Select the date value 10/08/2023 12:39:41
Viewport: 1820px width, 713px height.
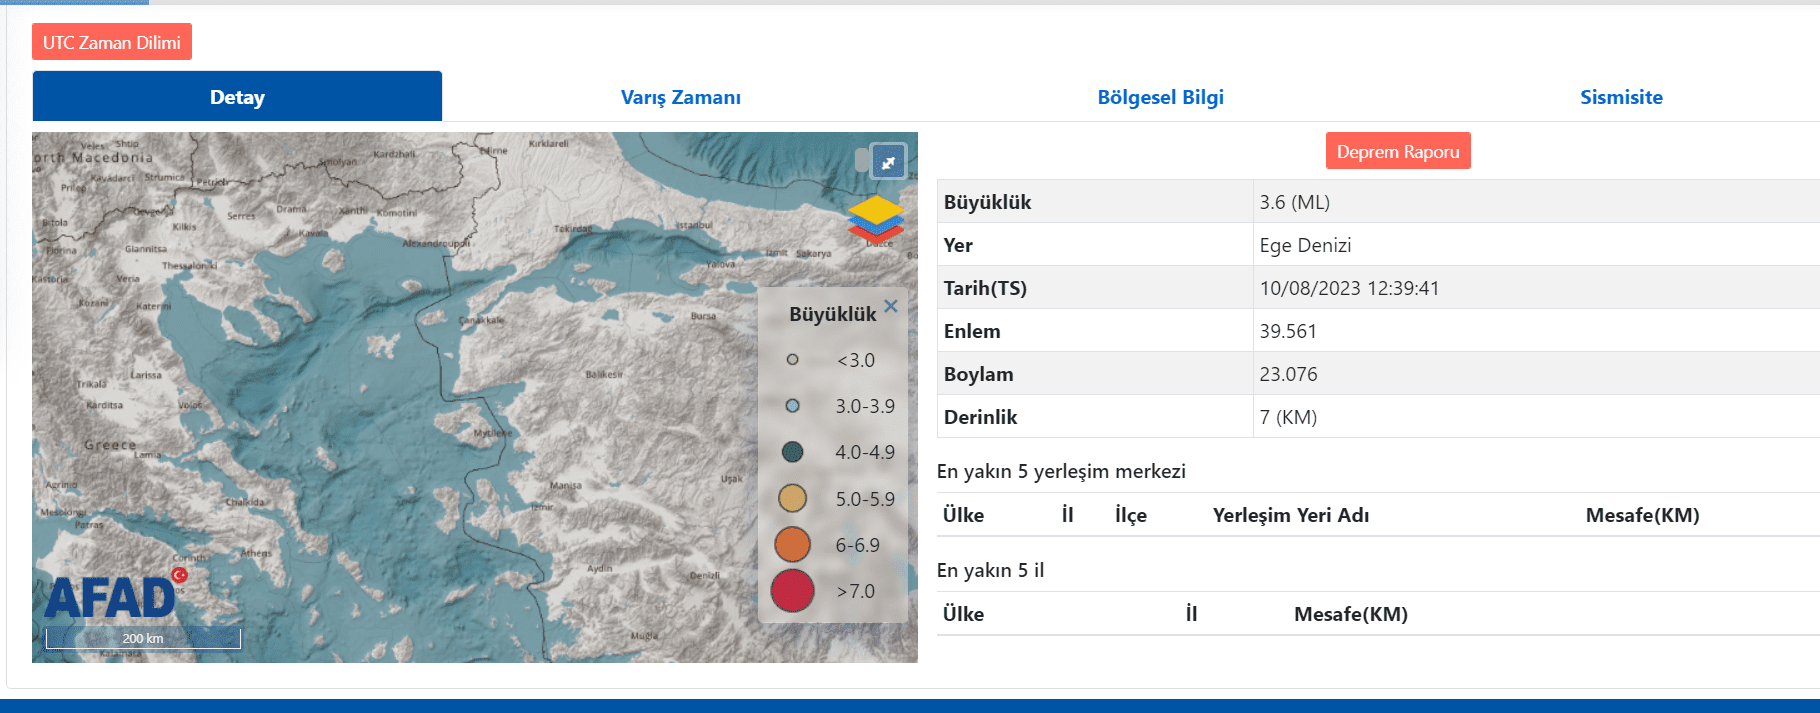click(1349, 288)
